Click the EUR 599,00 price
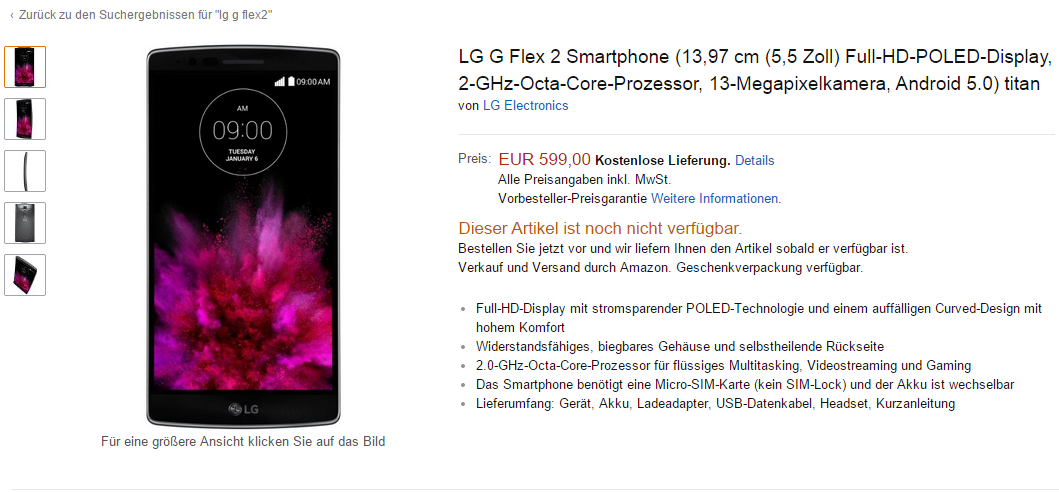Image resolution: width=1059 pixels, height=492 pixels. coord(544,159)
